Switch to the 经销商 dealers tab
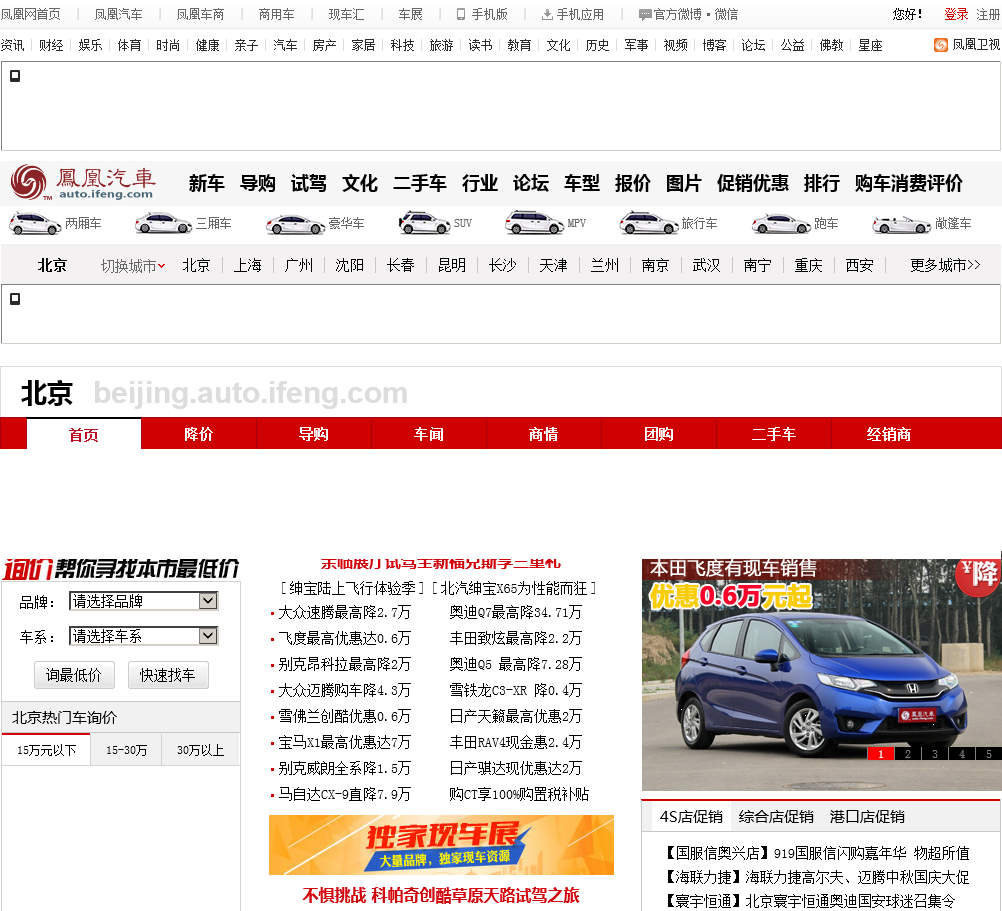Viewport: 1002px width, 911px height. 889,434
